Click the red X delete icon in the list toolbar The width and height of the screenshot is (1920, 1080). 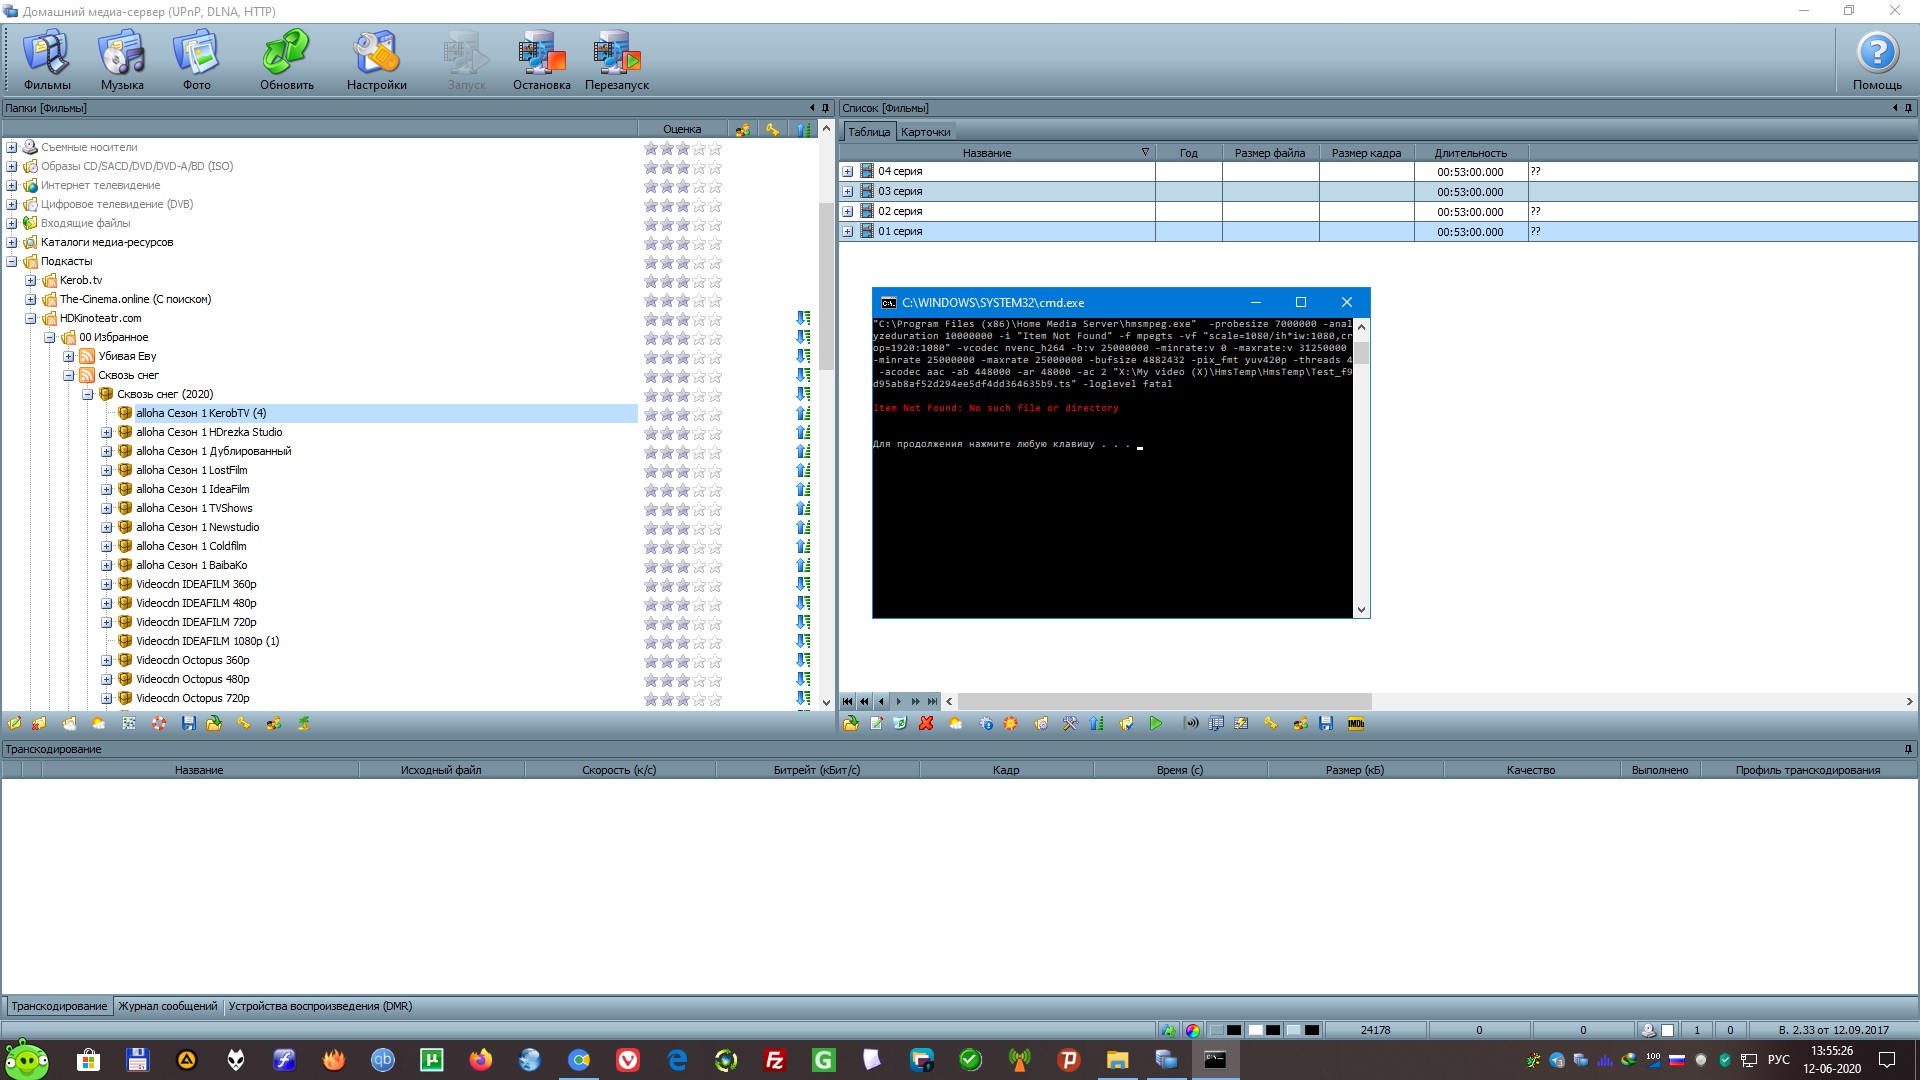coord(926,724)
